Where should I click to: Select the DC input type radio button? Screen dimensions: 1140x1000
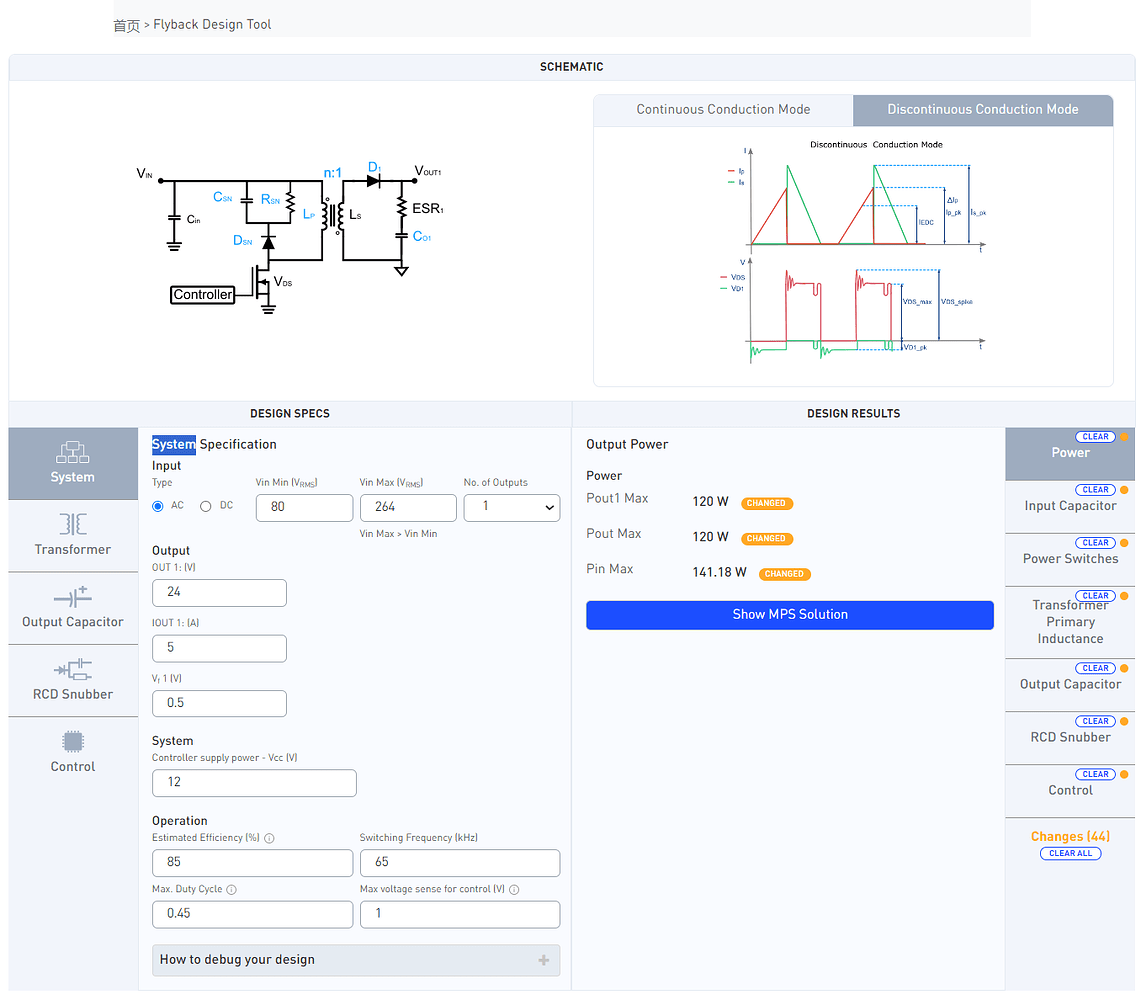click(207, 505)
